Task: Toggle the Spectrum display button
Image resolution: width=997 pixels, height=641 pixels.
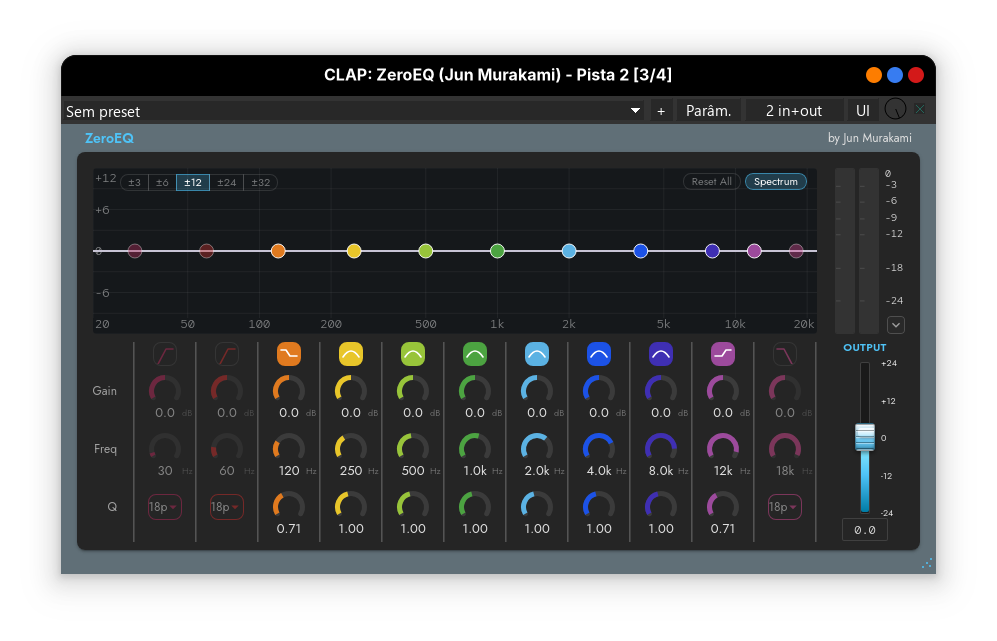Action: [x=776, y=182]
